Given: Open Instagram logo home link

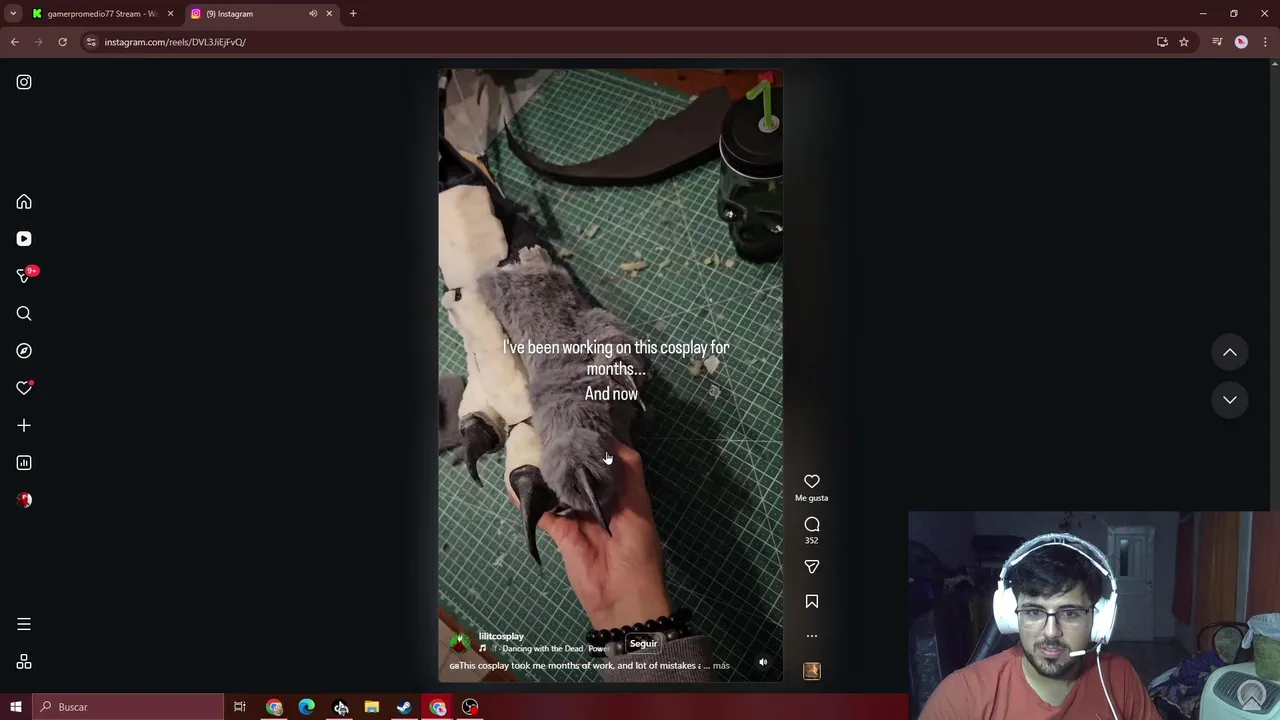Looking at the screenshot, I should coord(24,82).
